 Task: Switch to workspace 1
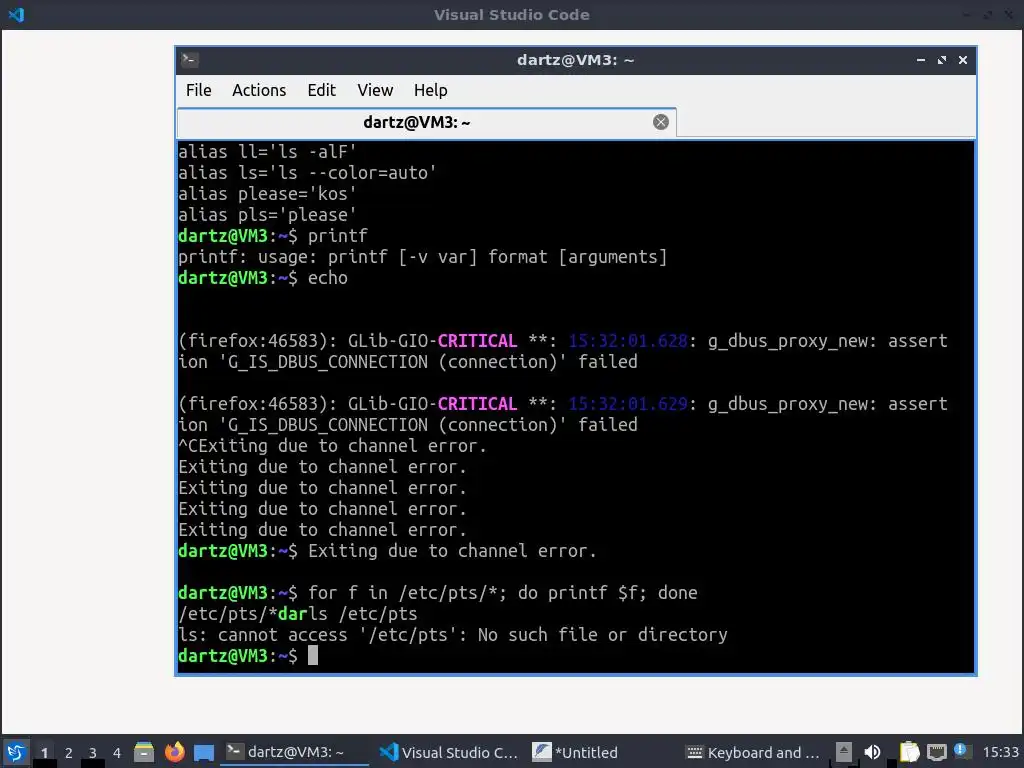[44, 753]
